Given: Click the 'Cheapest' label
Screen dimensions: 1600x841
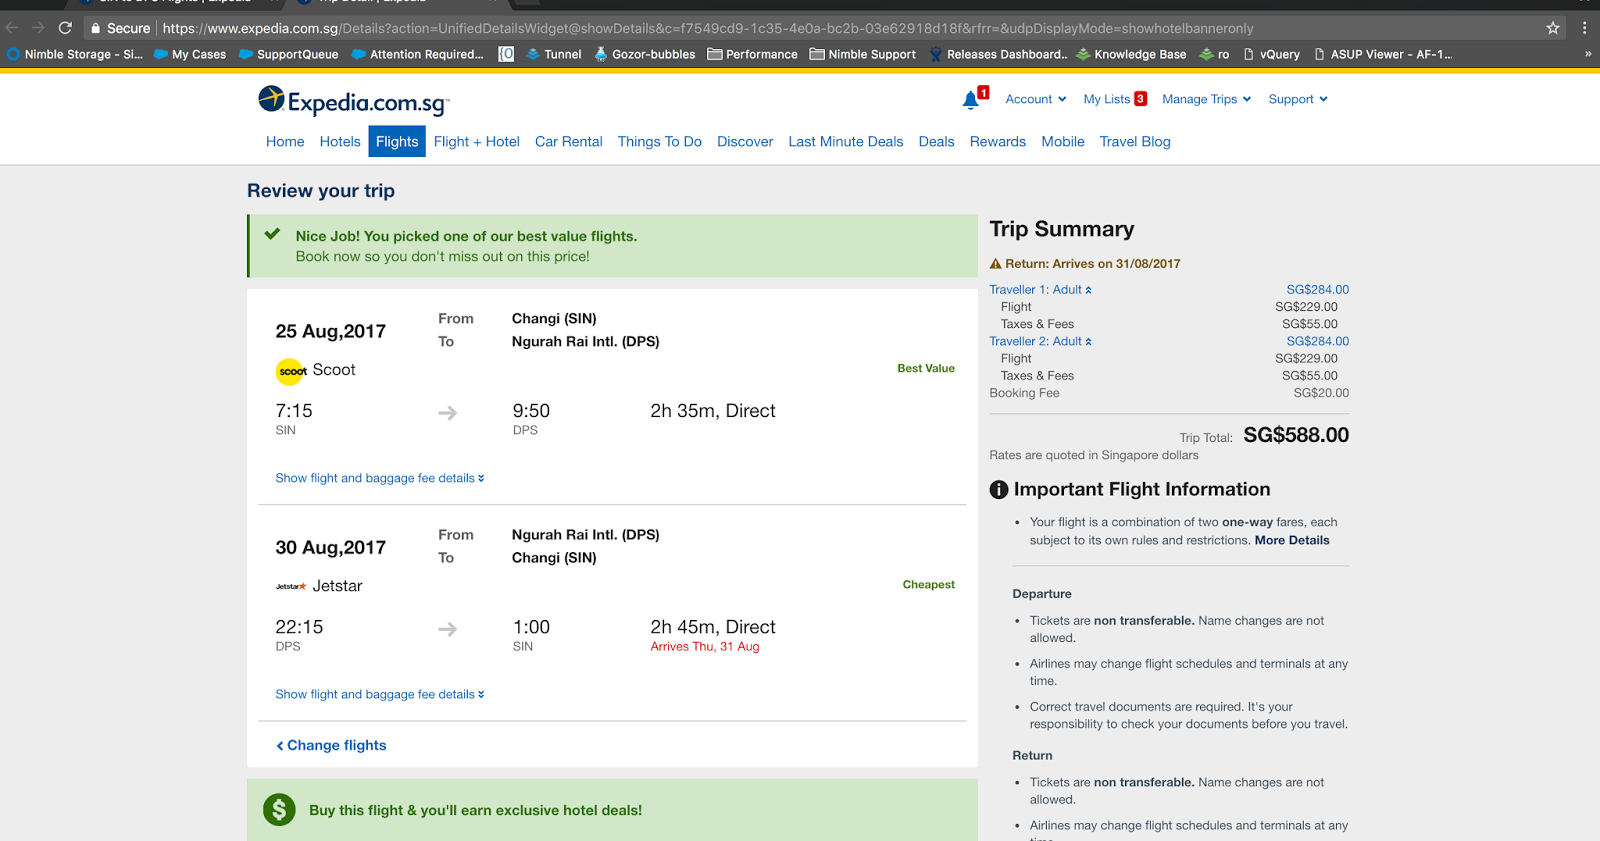Looking at the screenshot, I should pos(929,585).
